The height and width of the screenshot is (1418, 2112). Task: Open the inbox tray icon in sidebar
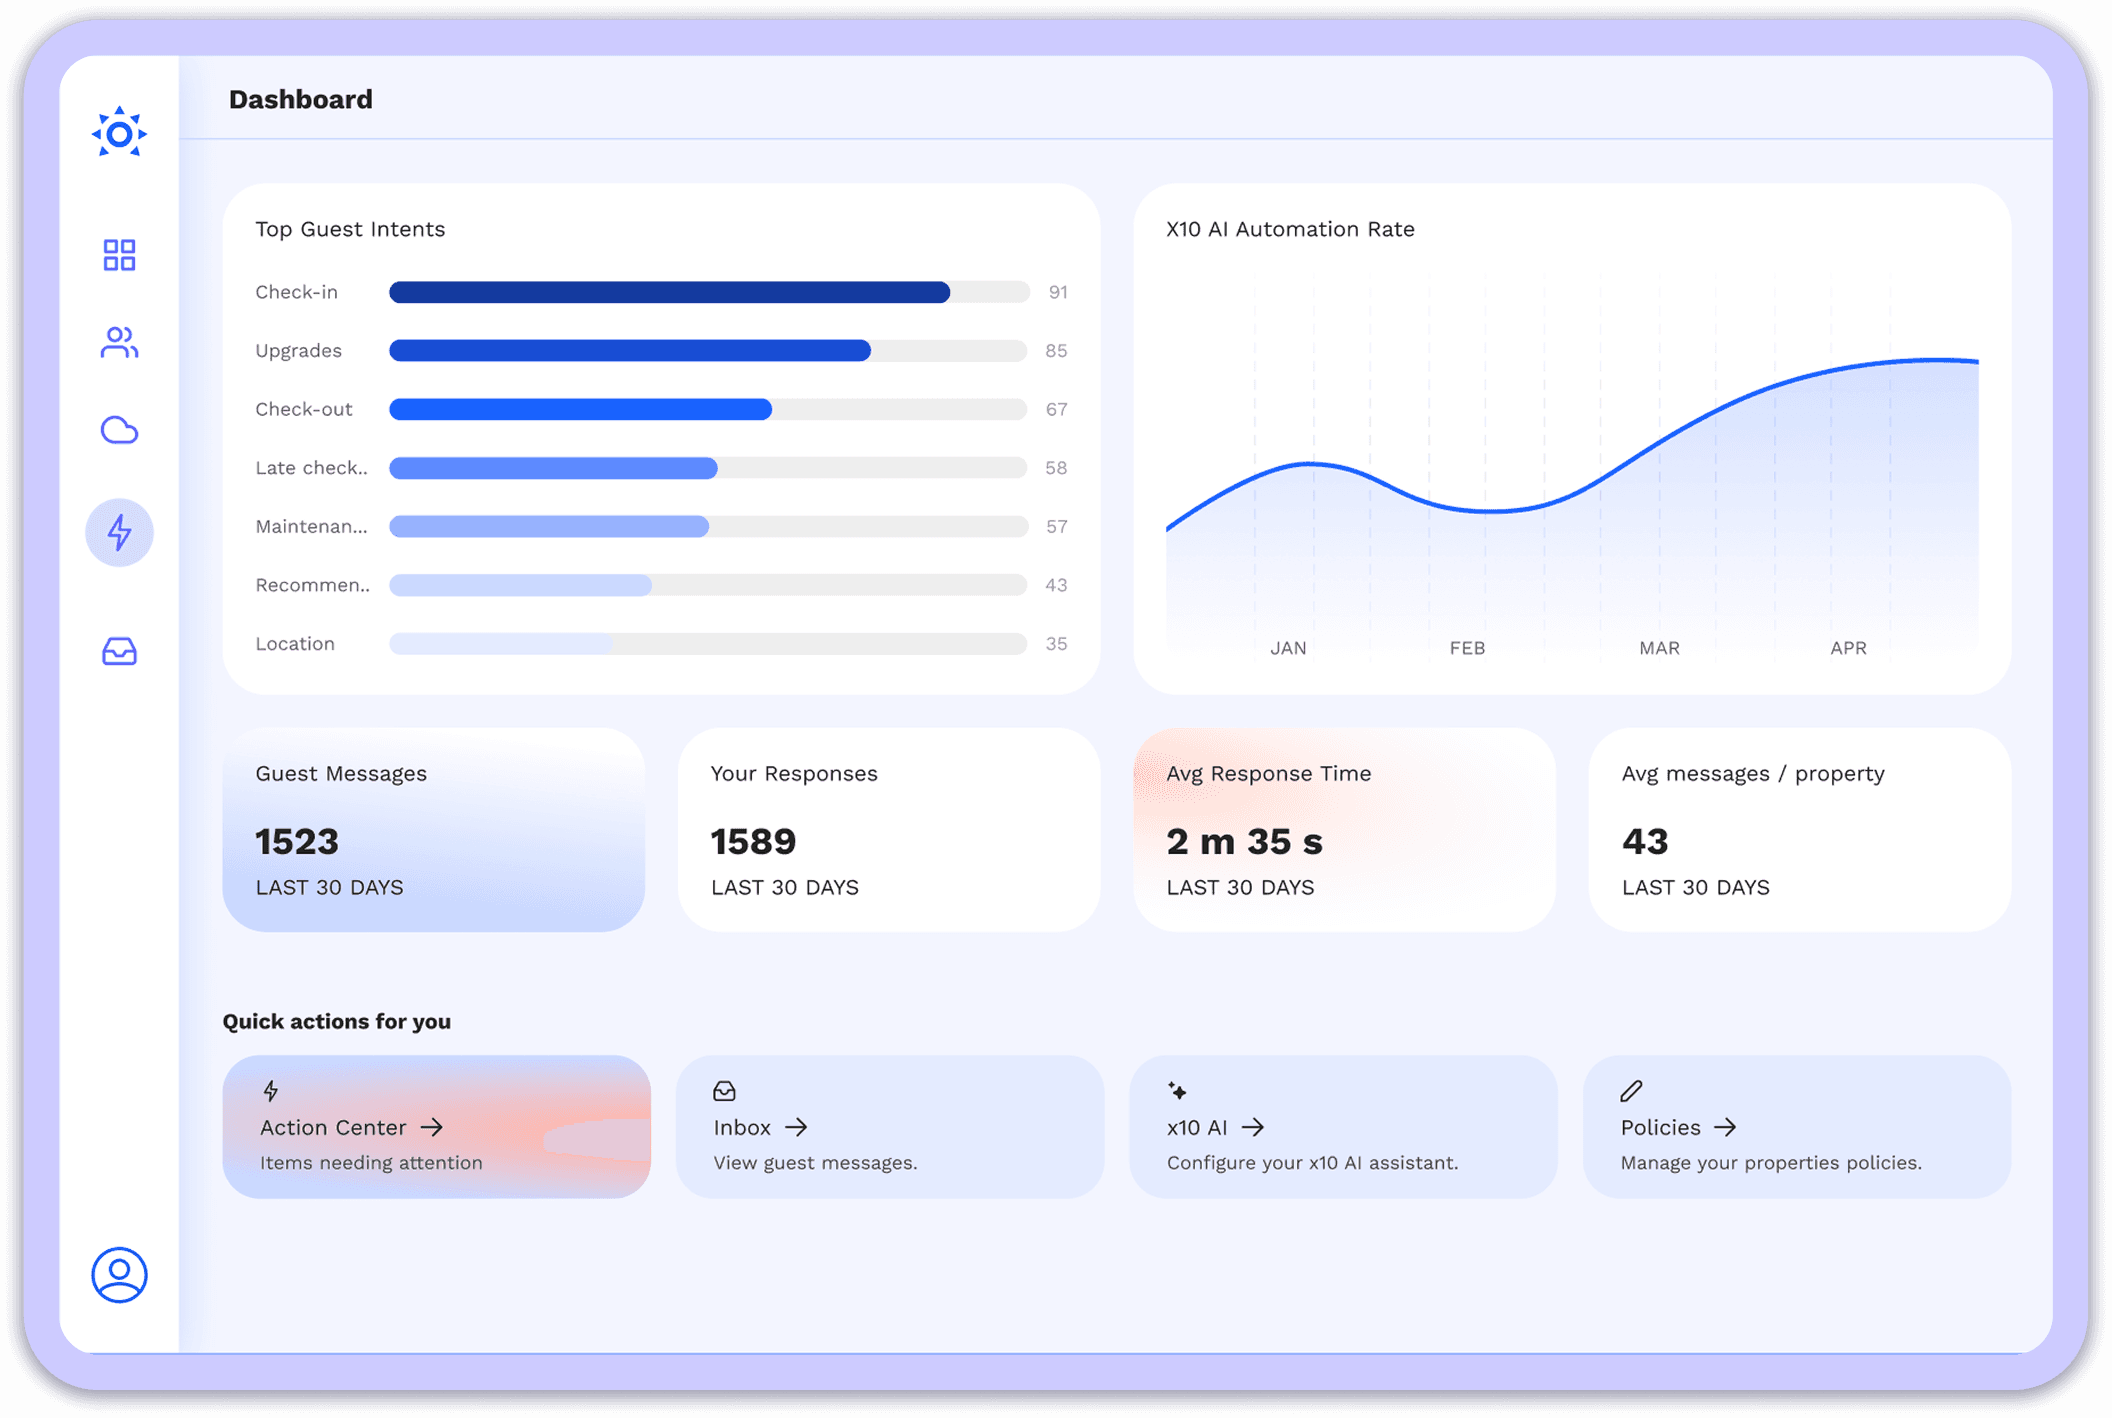119,652
